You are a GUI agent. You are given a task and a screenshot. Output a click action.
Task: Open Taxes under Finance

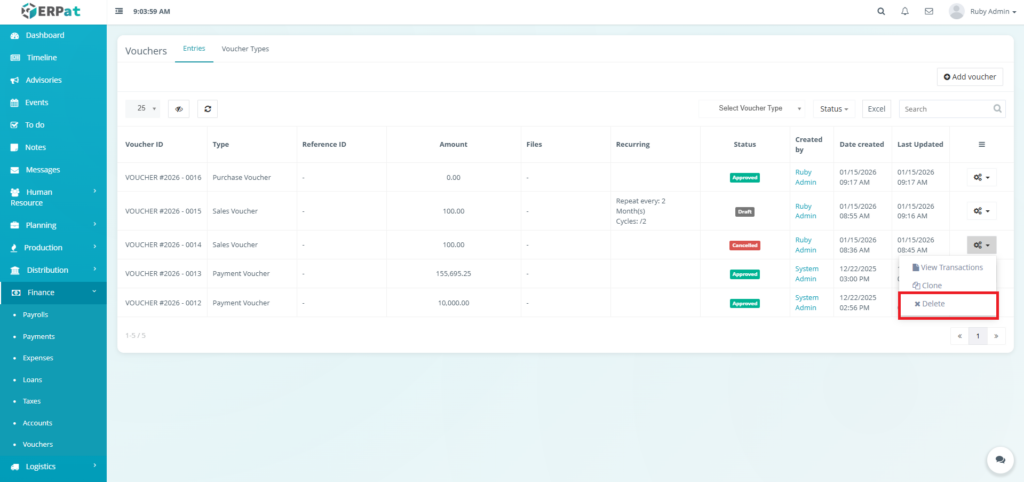tap(31, 401)
